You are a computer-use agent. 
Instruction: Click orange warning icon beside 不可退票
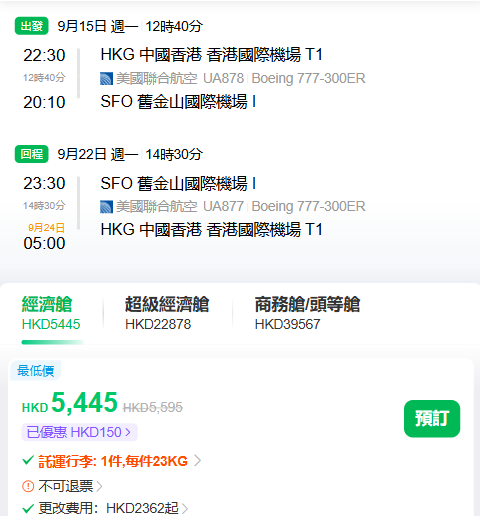[x=28, y=486]
